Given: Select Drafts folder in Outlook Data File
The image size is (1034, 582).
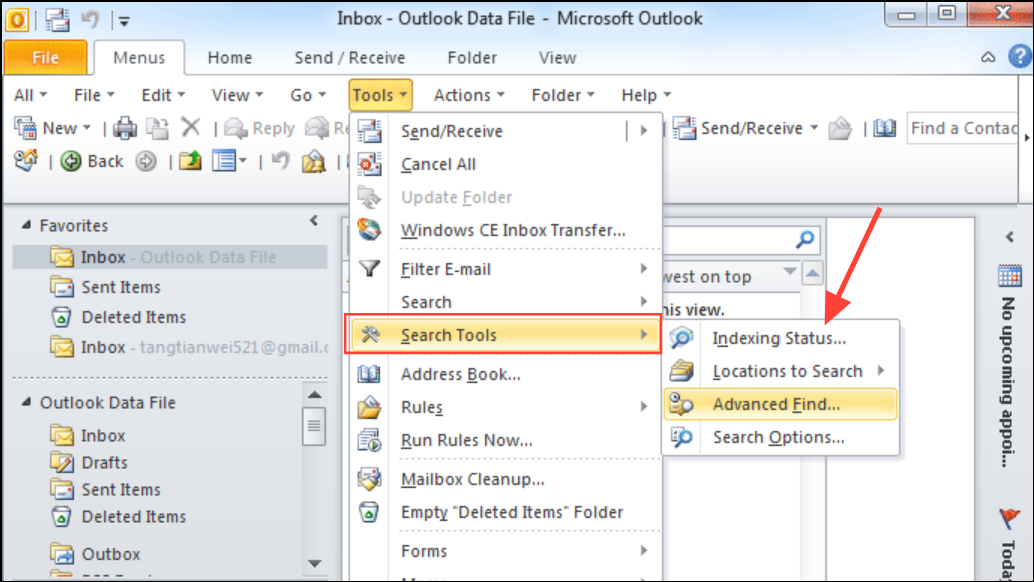Looking at the screenshot, I should coord(104,462).
